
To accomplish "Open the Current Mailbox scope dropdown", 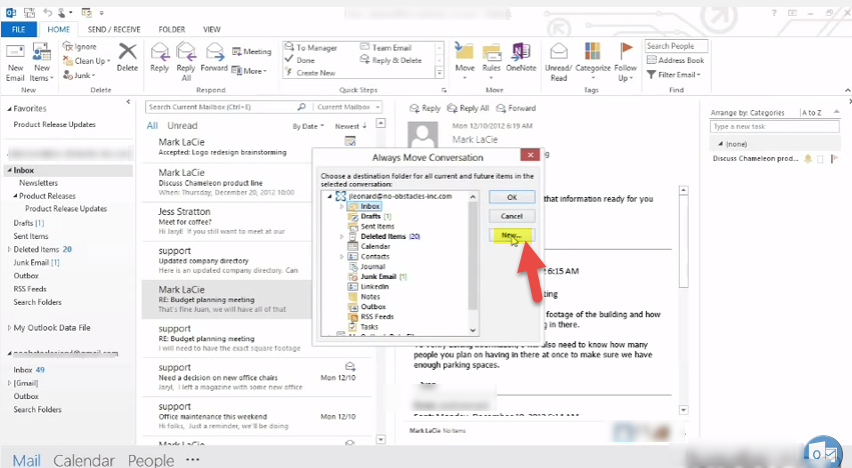I will click(x=348, y=107).
